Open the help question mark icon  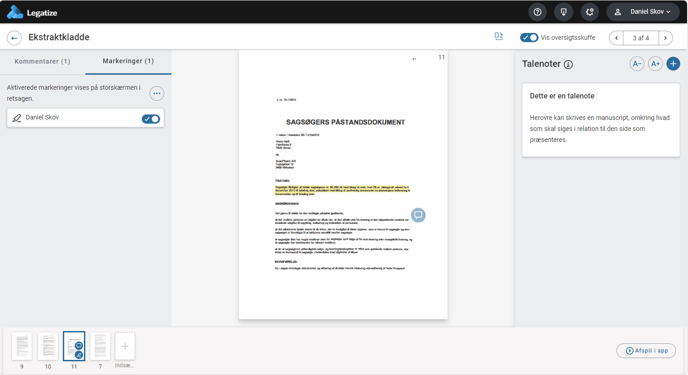point(537,12)
